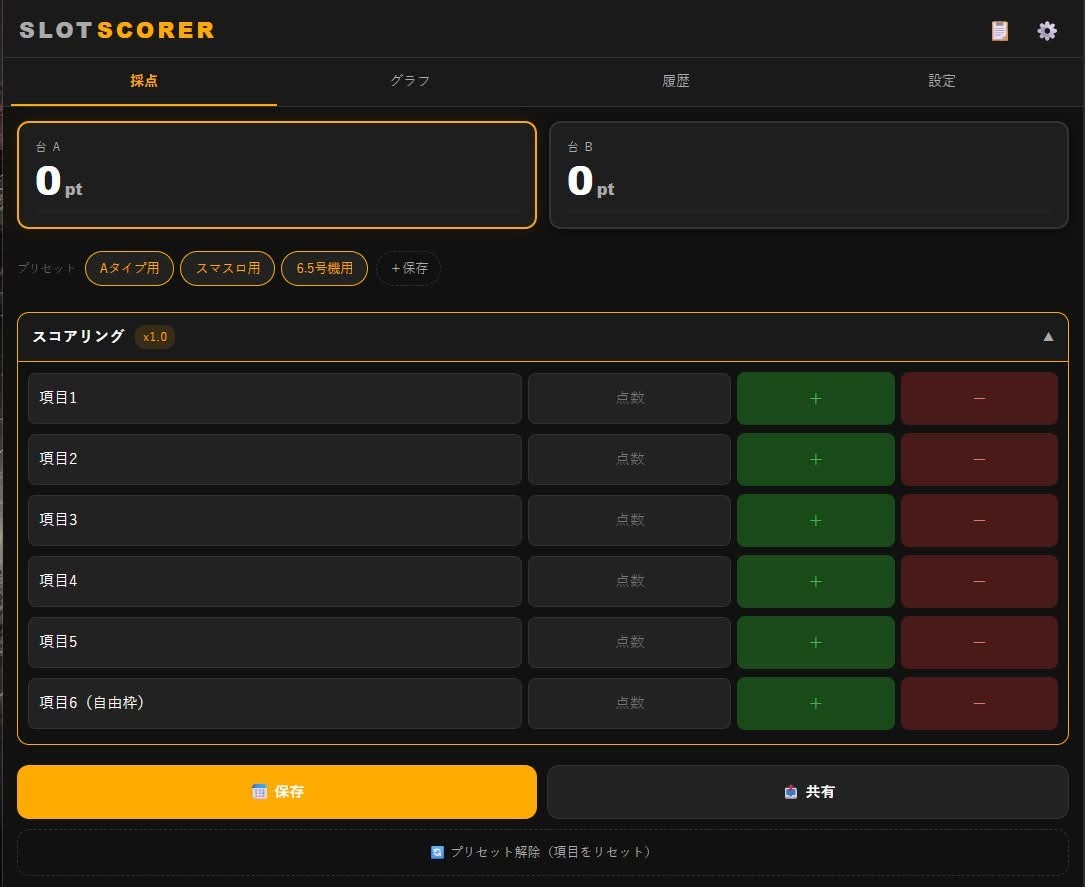Click プリセット解除 reset items button

542,852
